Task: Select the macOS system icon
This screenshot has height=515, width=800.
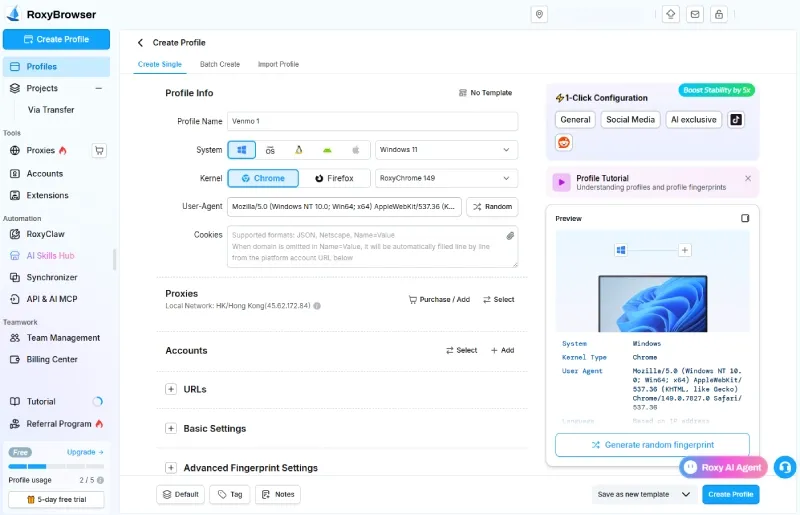Action: (270, 150)
